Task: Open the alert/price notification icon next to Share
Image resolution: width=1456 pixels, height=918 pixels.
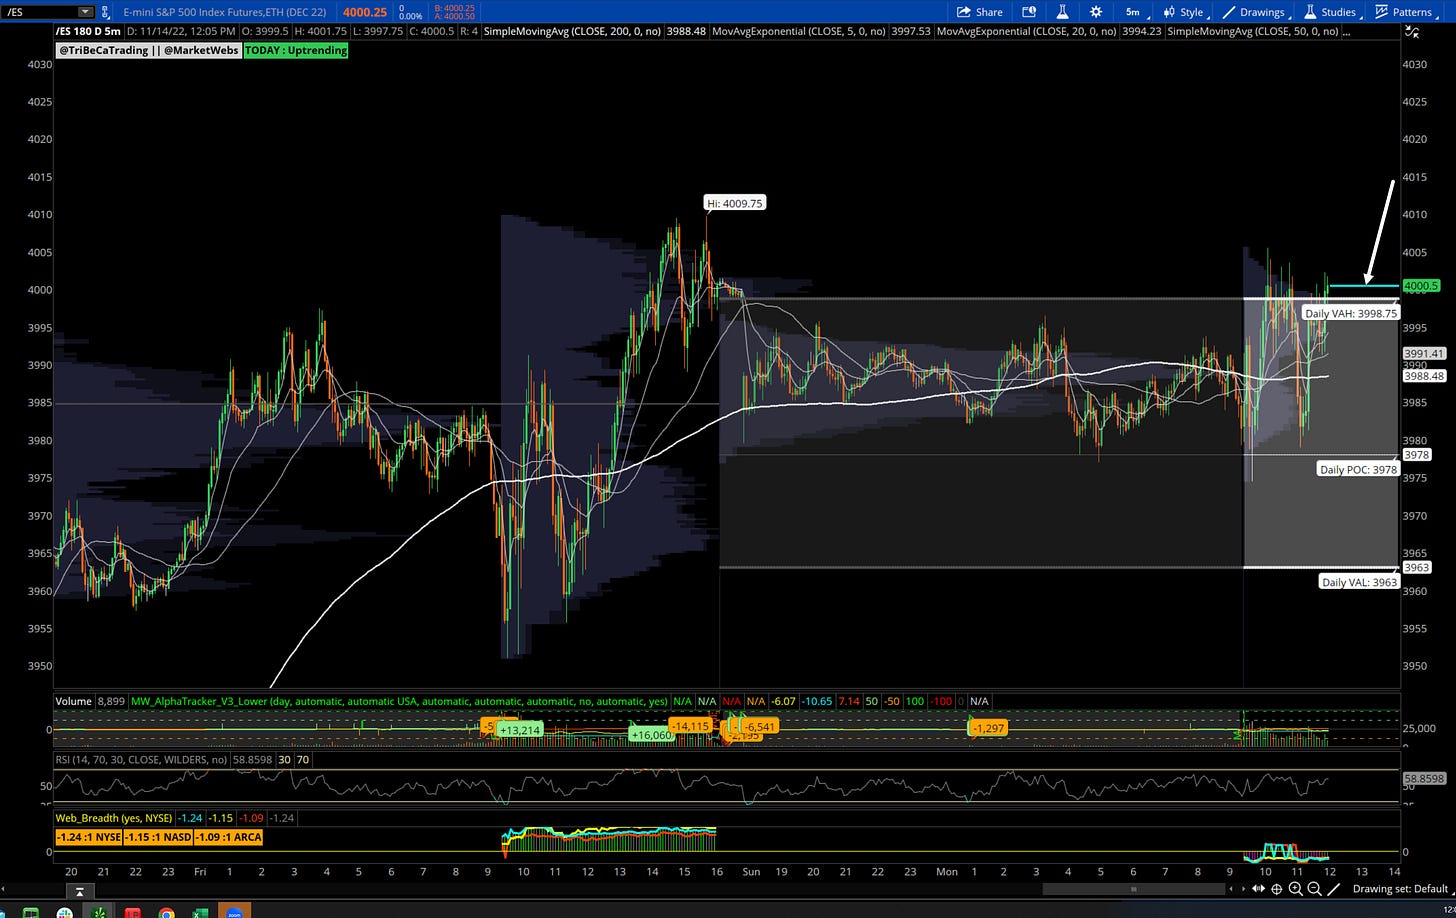Action: click(1029, 12)
